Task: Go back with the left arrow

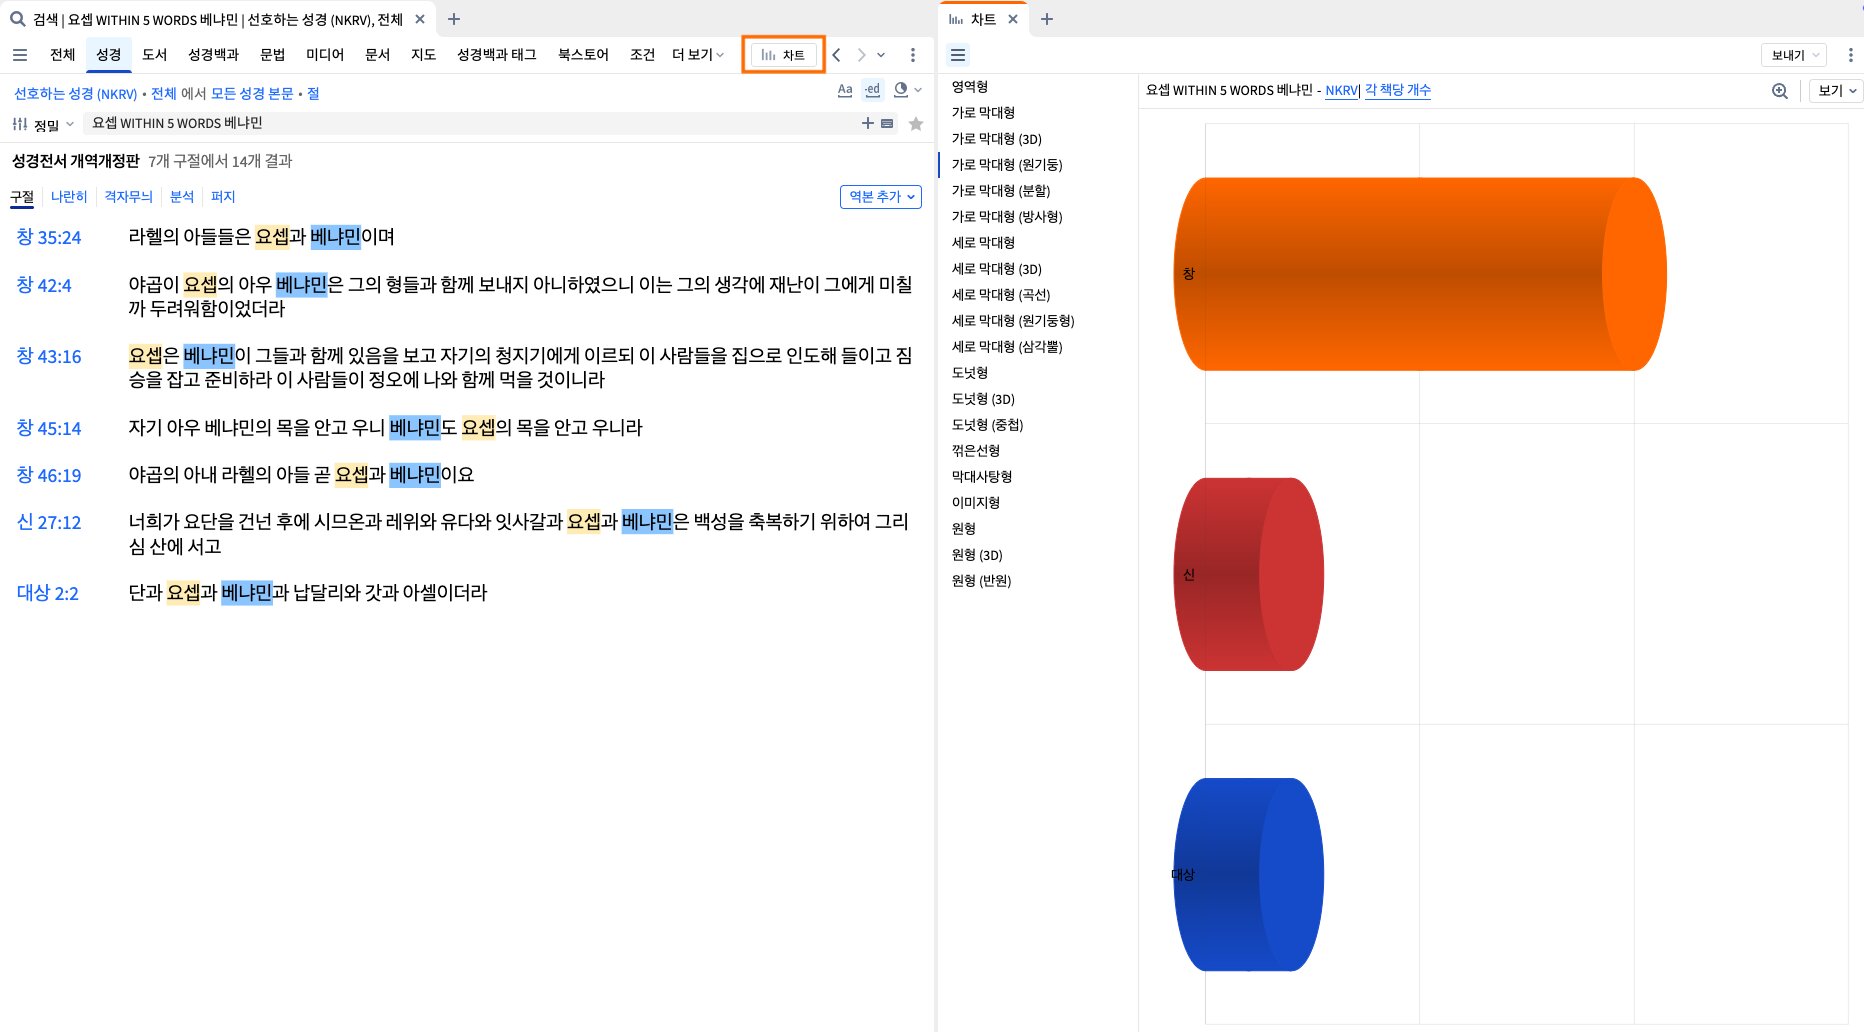Action: coord(837,55)
